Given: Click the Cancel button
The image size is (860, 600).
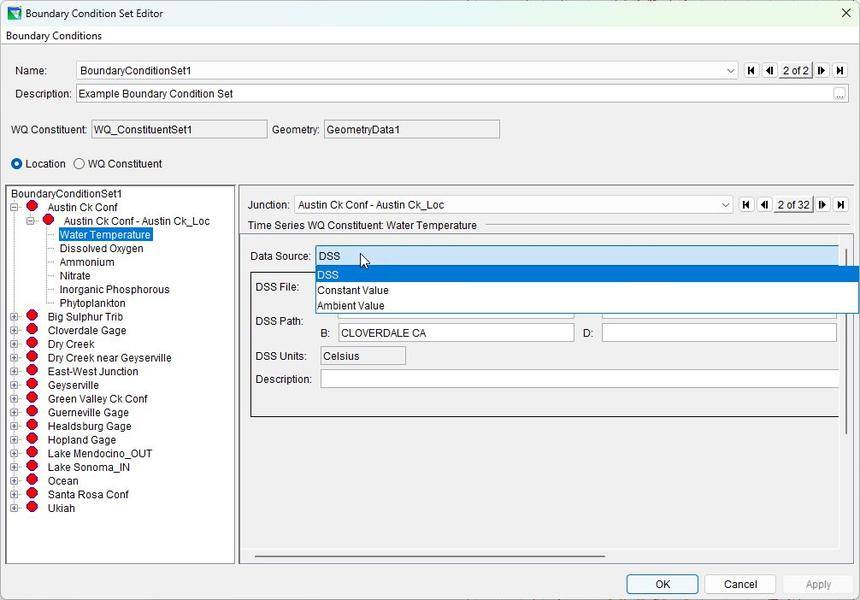Looking at the screenshot, I should 740,584.
